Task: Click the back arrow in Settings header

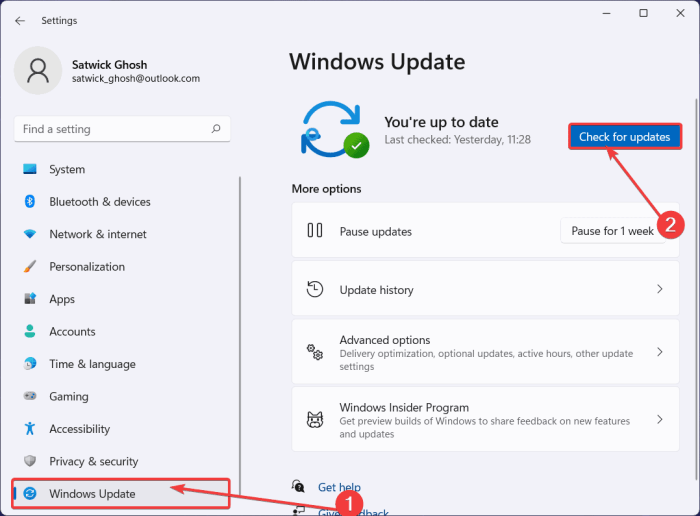Action: pyautogui.click(x=21, y=20)
